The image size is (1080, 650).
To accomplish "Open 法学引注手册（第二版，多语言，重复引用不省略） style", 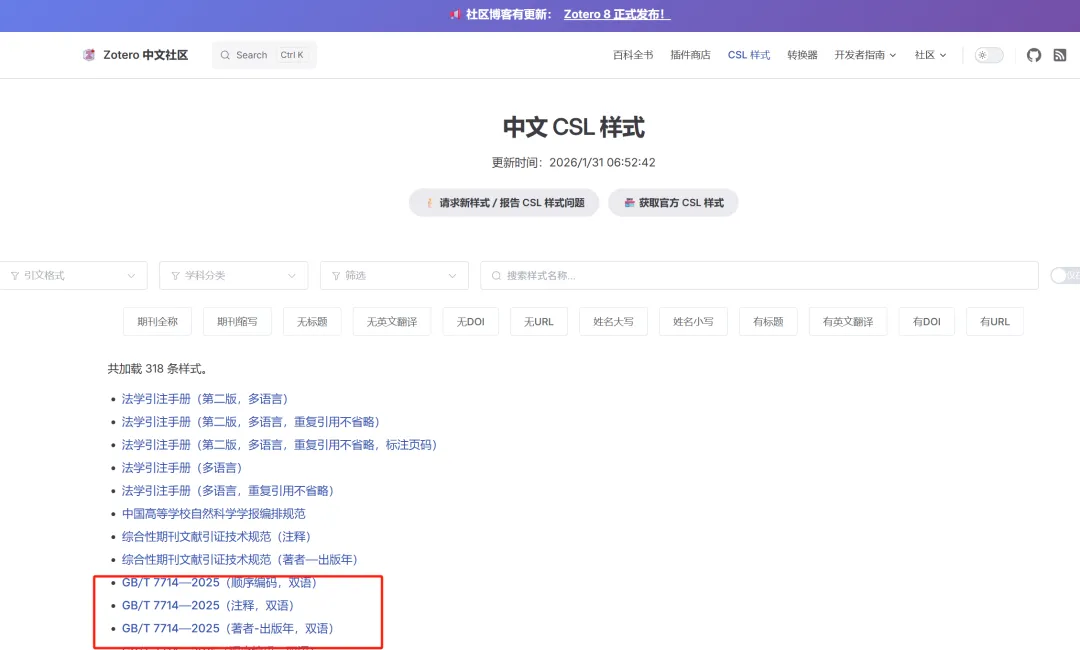I will pos(251,421).
